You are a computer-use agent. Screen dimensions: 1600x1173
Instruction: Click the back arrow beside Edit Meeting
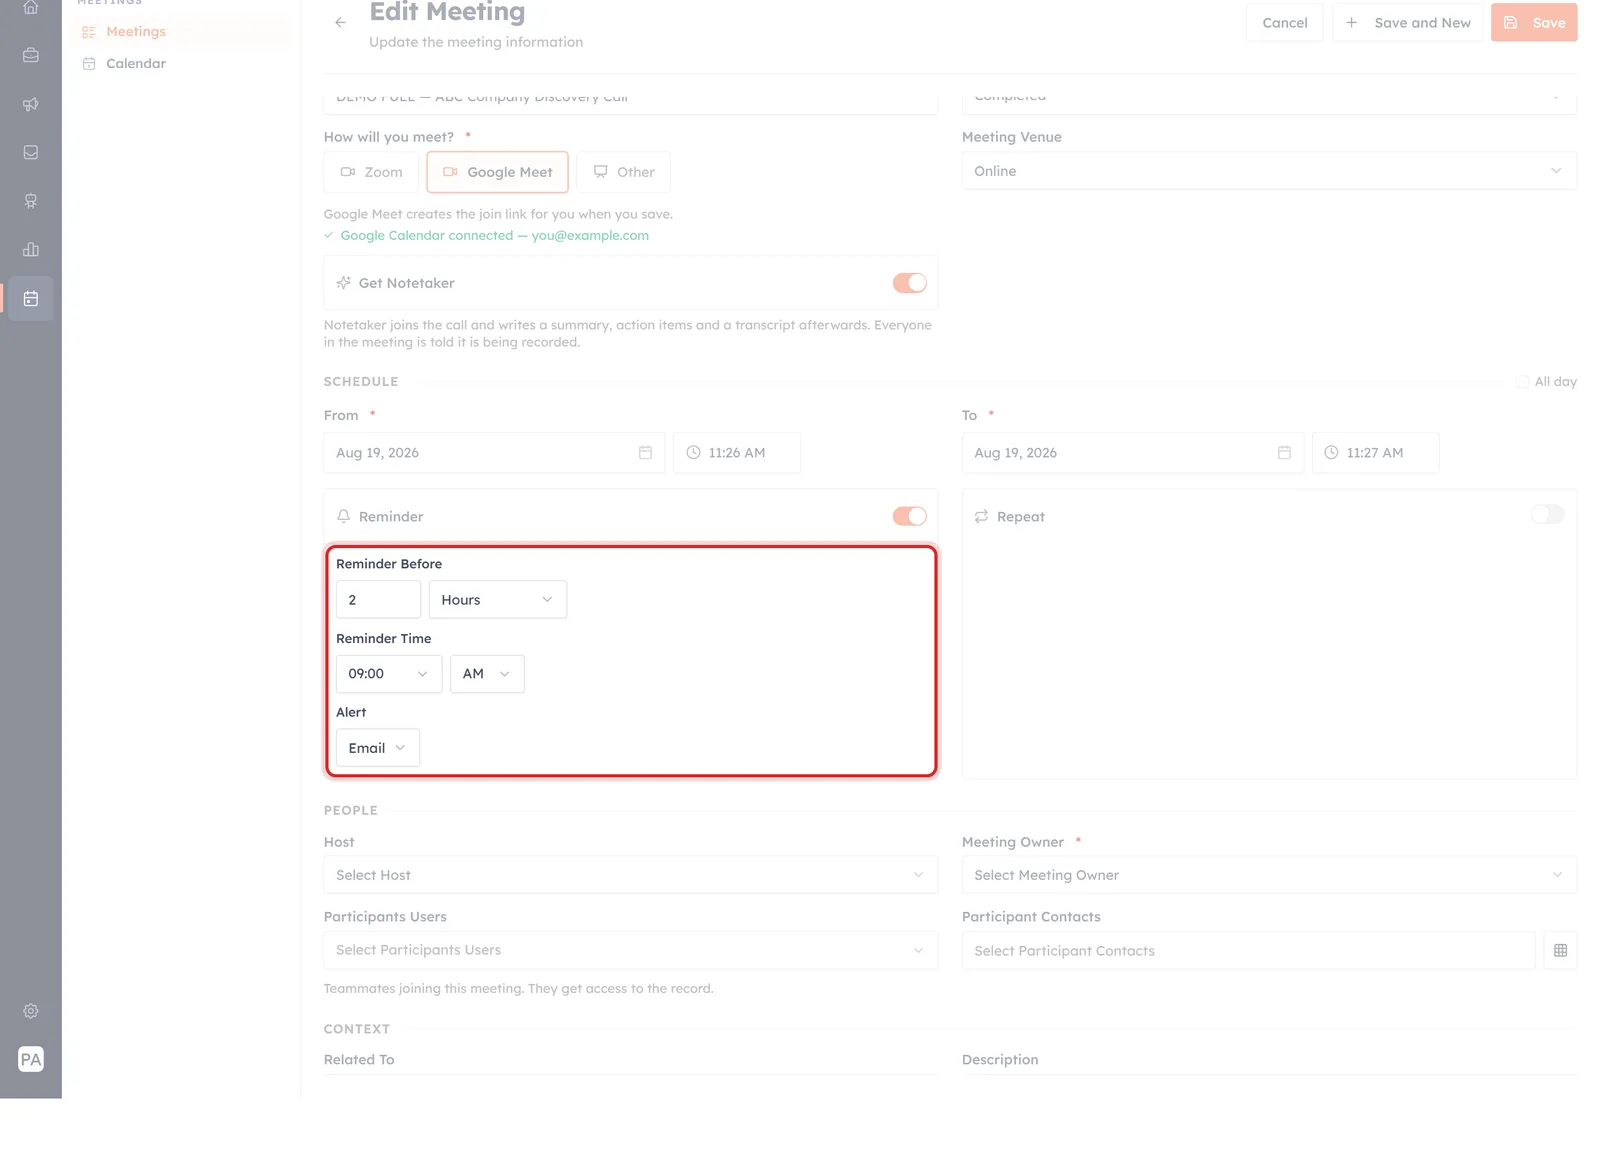coord(340,22)
